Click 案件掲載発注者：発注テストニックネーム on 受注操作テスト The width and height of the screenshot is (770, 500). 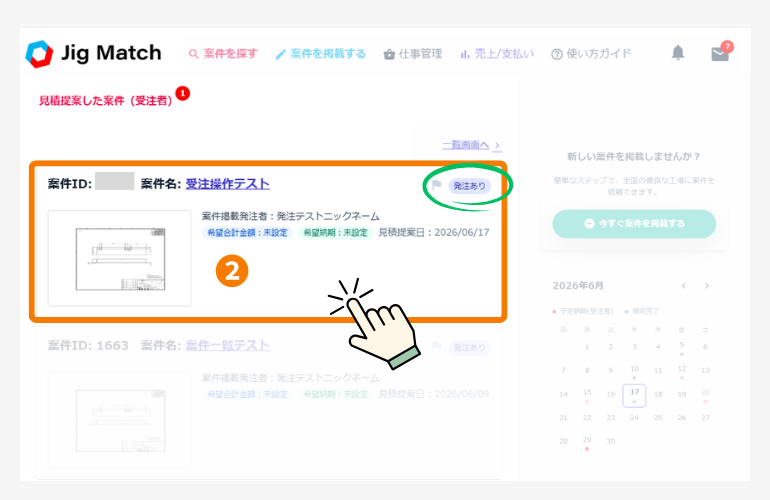pos(291,216)
